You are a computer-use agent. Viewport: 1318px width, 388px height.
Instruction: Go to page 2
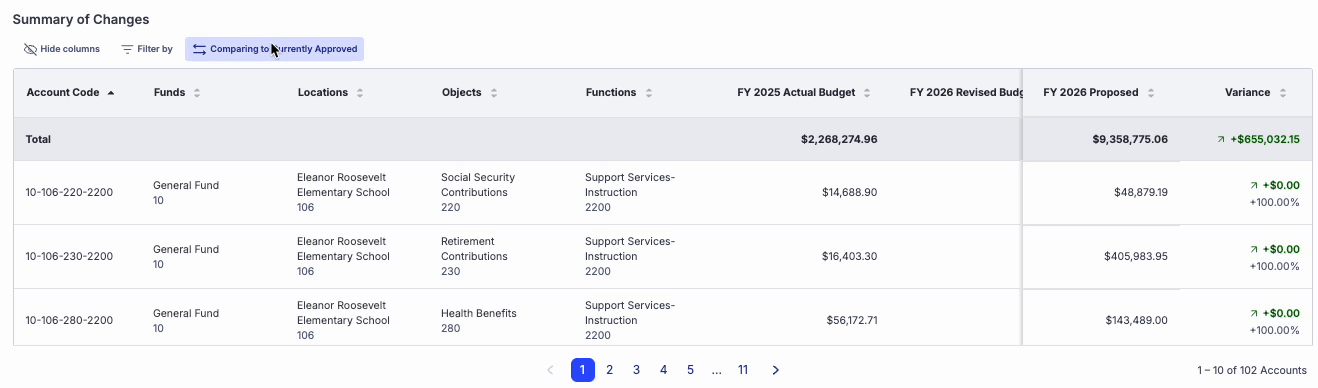coord(609,370)
